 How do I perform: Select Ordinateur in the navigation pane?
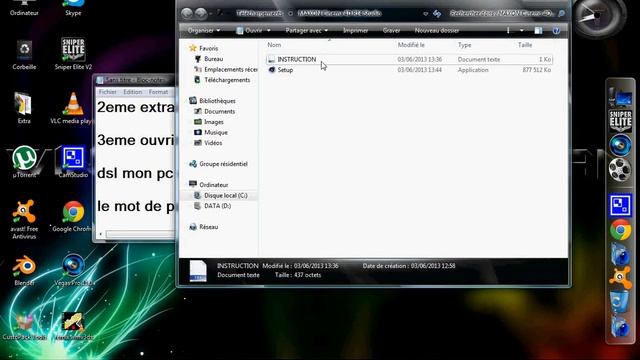[209, 185]
